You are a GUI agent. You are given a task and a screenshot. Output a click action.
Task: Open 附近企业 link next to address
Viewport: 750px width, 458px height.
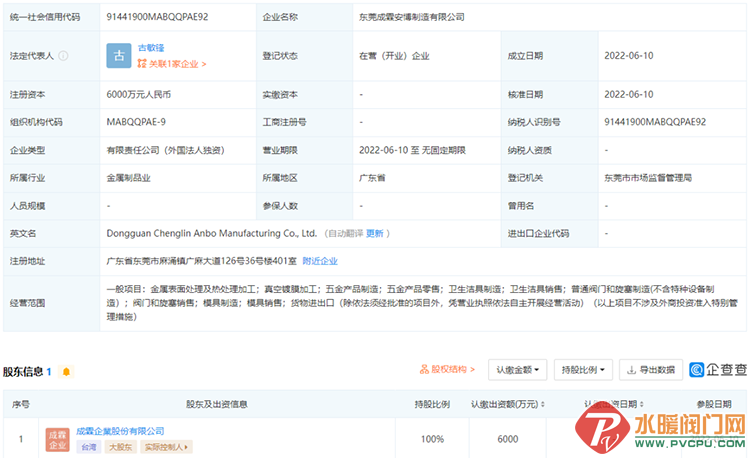pyautogui.click(x=320, y=261)
